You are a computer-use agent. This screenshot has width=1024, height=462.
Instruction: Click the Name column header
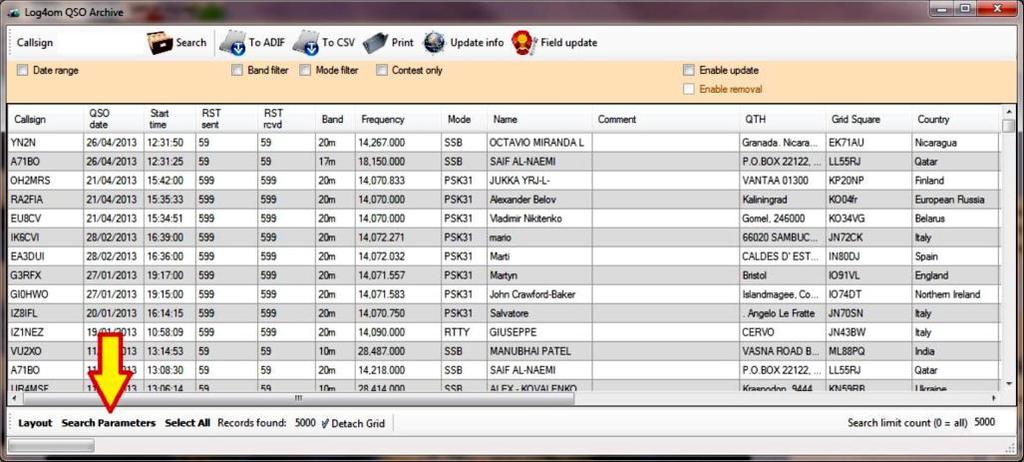coord(539,120)
